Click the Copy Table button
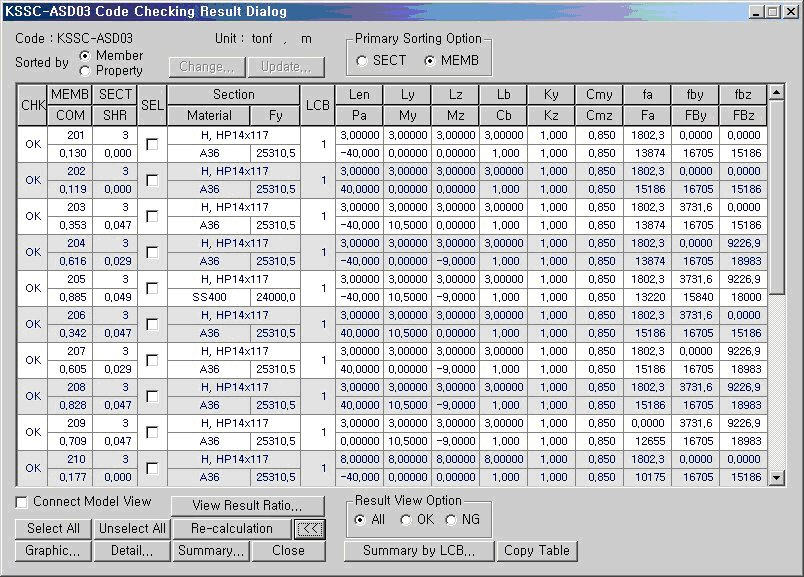Image resolution: width=804 pixels, height=577 pixels. 537,551
